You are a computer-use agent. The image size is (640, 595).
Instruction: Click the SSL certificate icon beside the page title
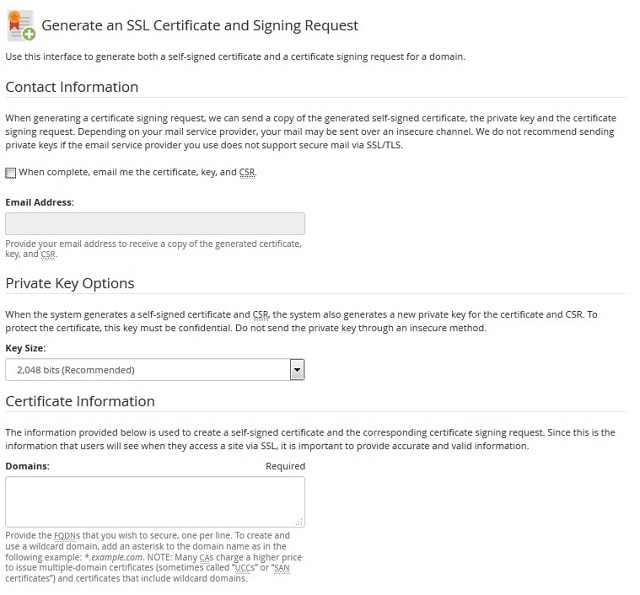(21, 25)
